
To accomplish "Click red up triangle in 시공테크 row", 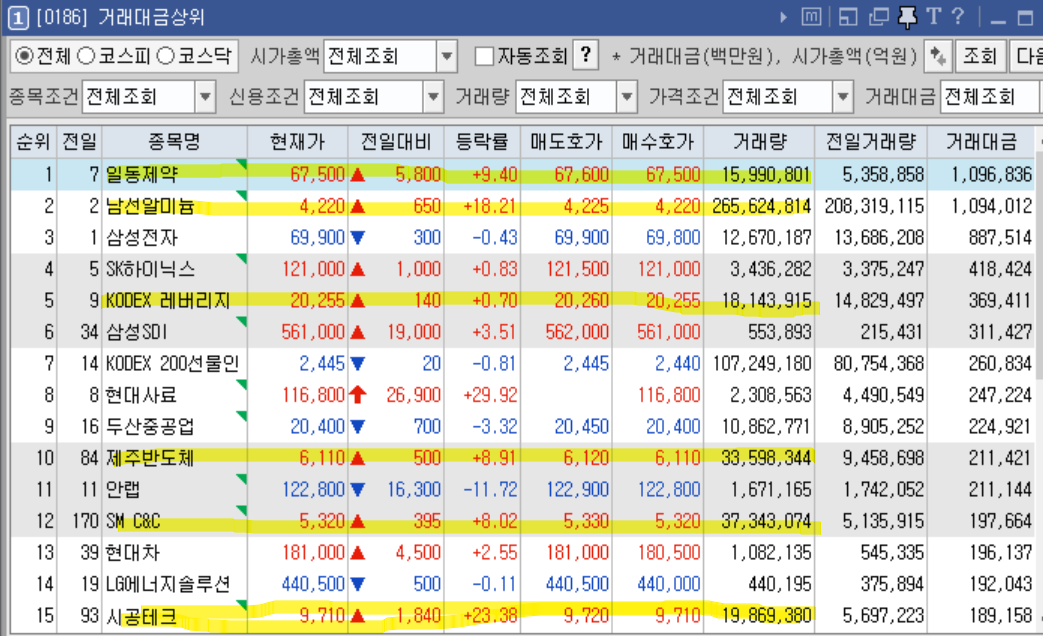I will click(x=357, y=615).
